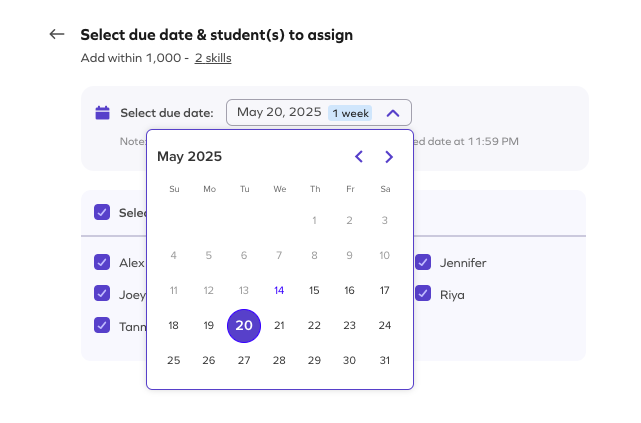Select May 14 in the calendar

[279, 290]
